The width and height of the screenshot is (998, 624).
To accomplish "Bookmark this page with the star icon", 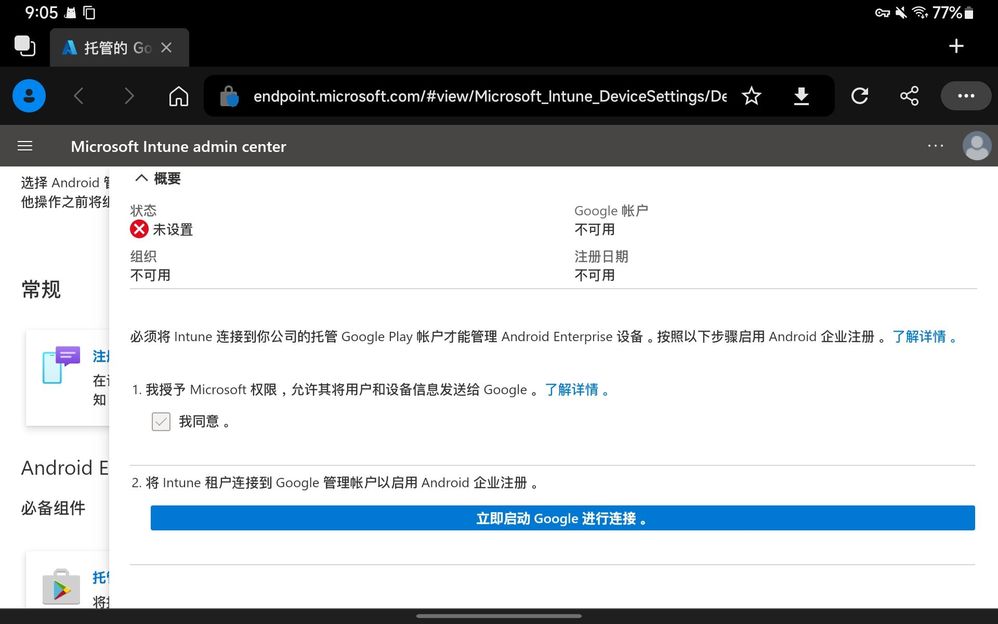I will click(752, 96).
